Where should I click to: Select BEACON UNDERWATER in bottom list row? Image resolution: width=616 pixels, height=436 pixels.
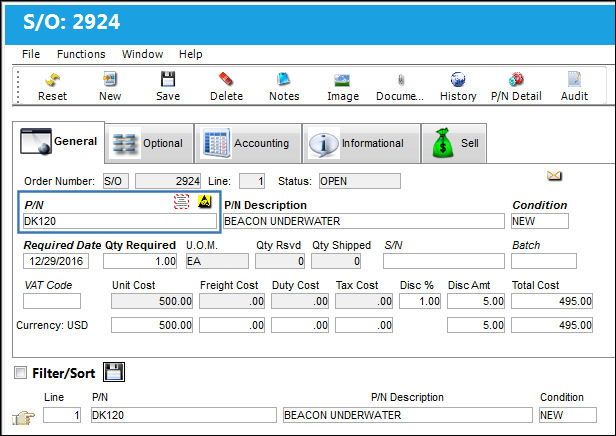[408, 415]
